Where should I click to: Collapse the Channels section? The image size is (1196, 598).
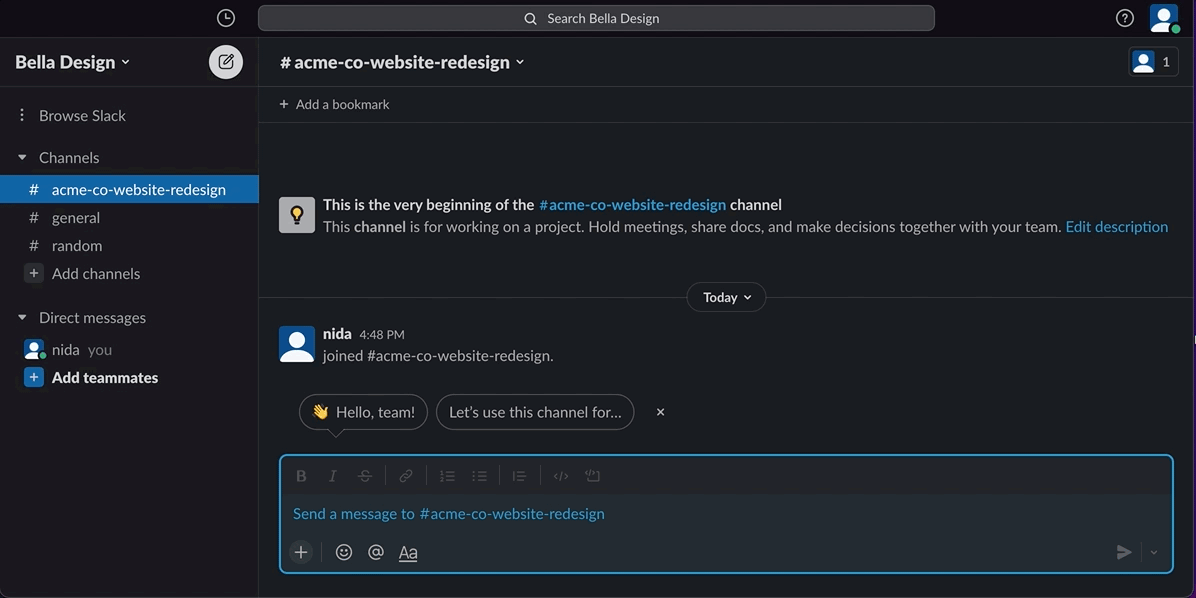coord(22,158)
